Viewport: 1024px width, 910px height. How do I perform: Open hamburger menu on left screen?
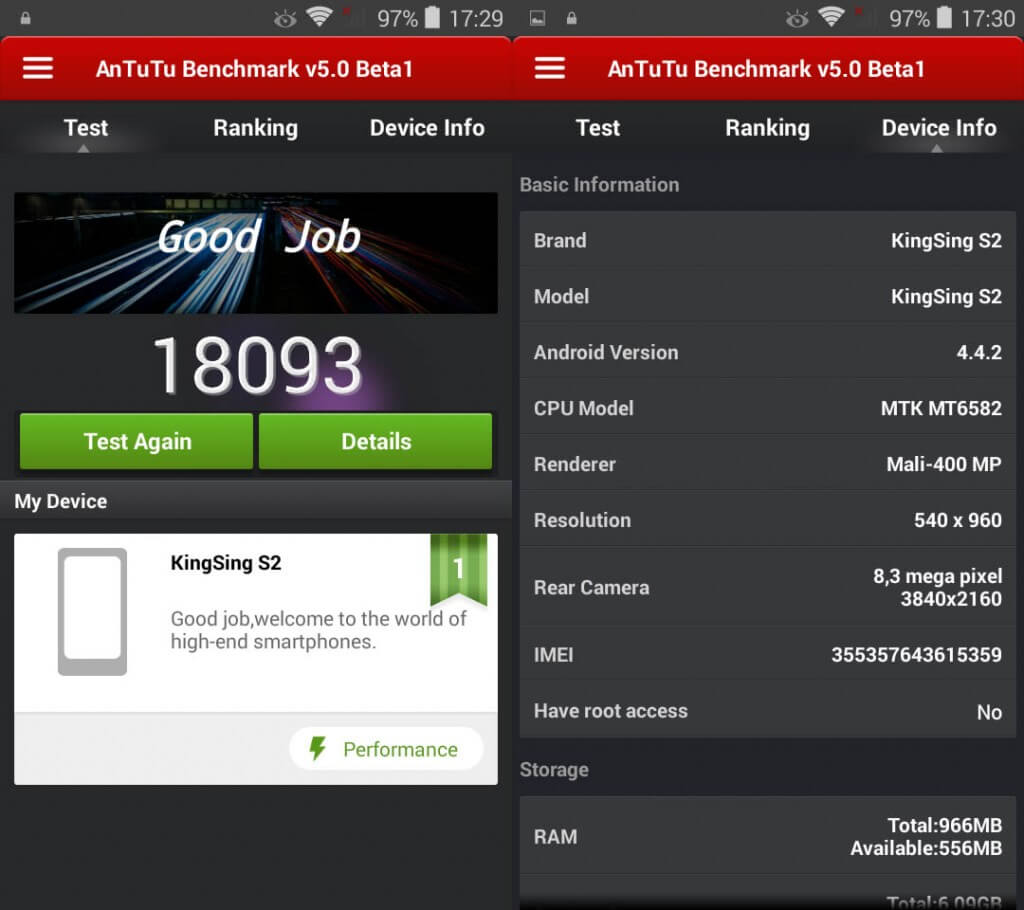point(38,68)
